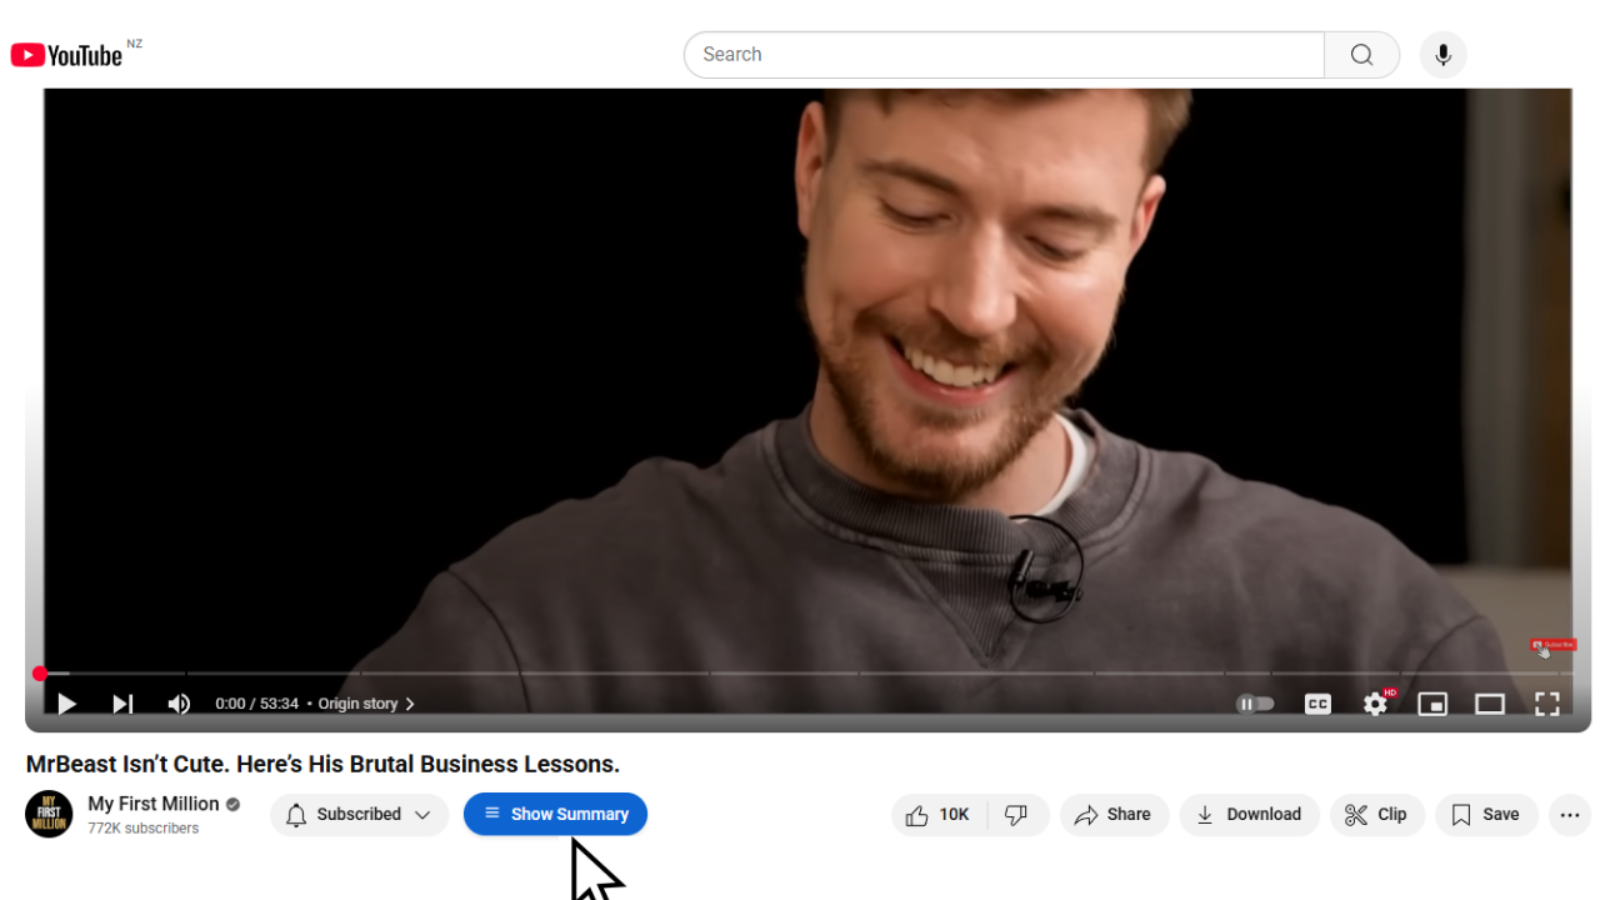
Task: Click the search magnifier button
Action: coord(1361,55)
